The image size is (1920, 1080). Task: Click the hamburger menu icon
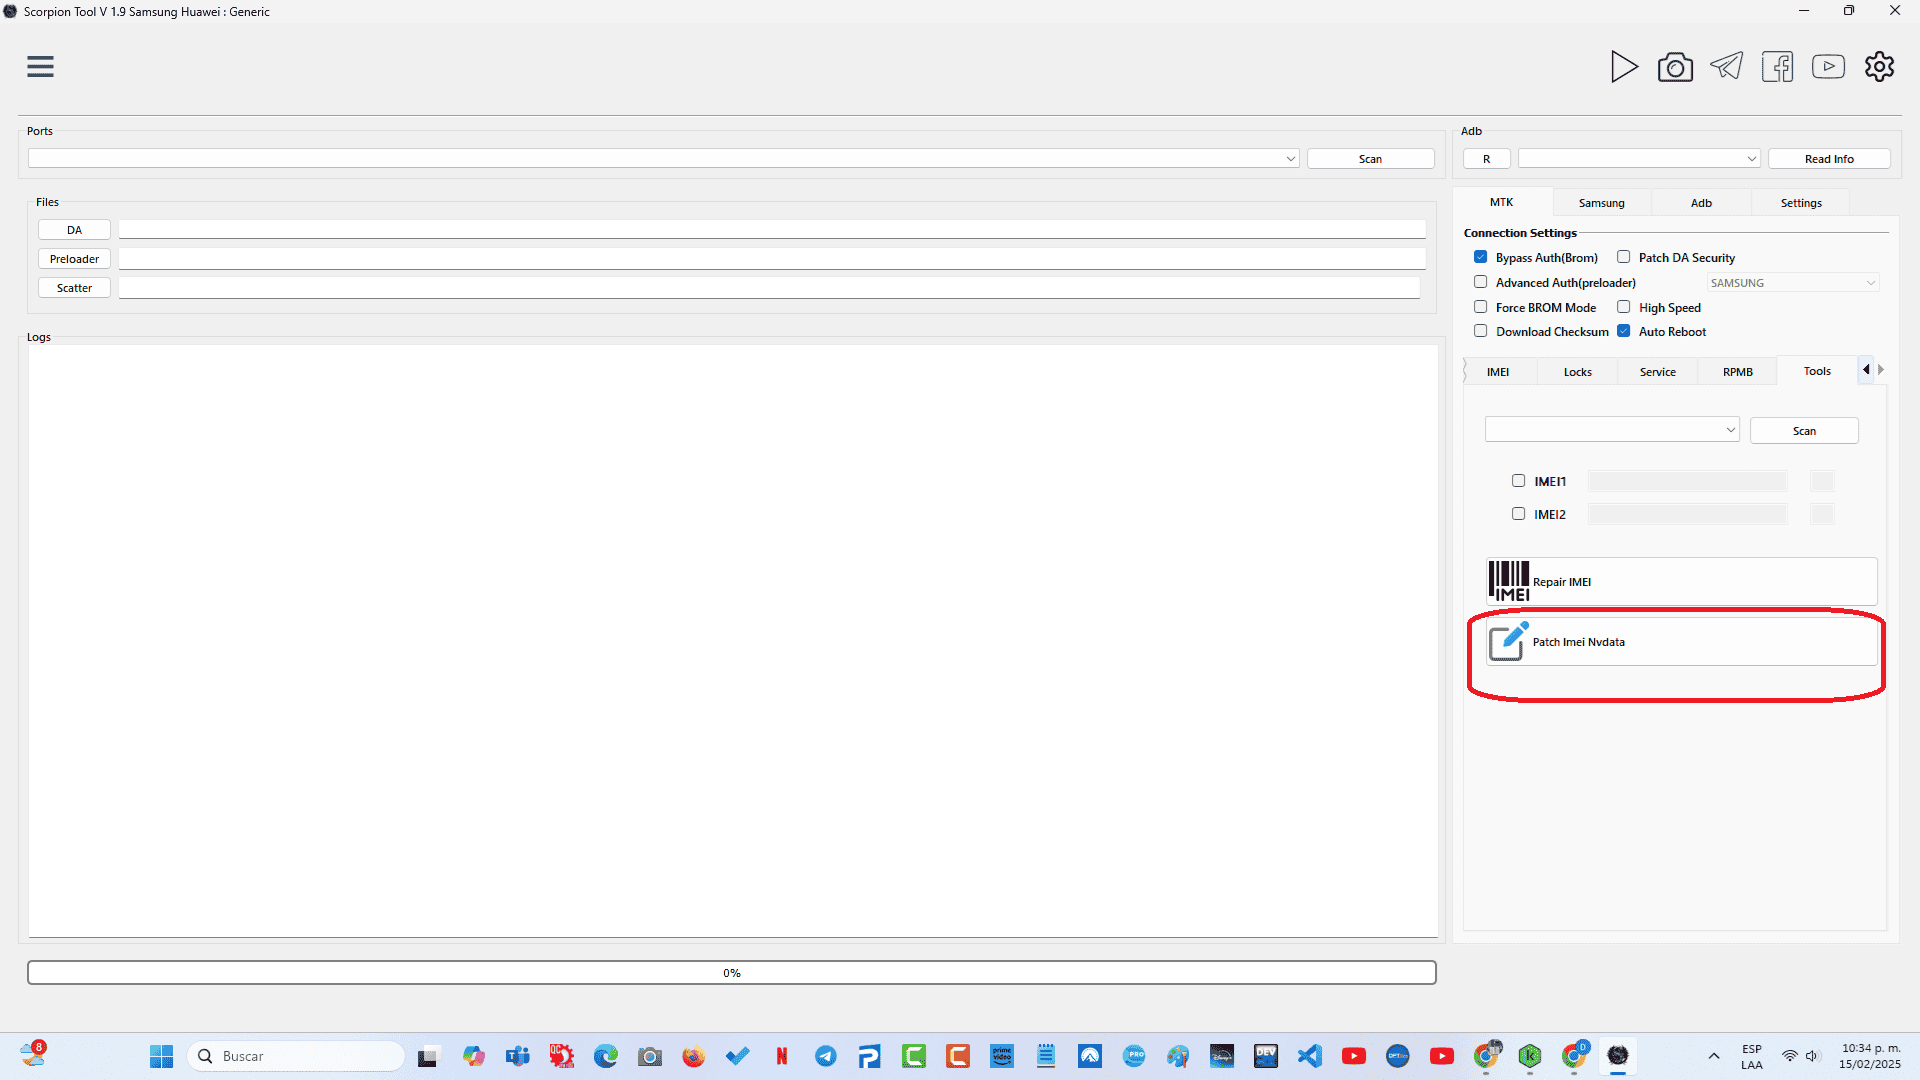point(40,65)
